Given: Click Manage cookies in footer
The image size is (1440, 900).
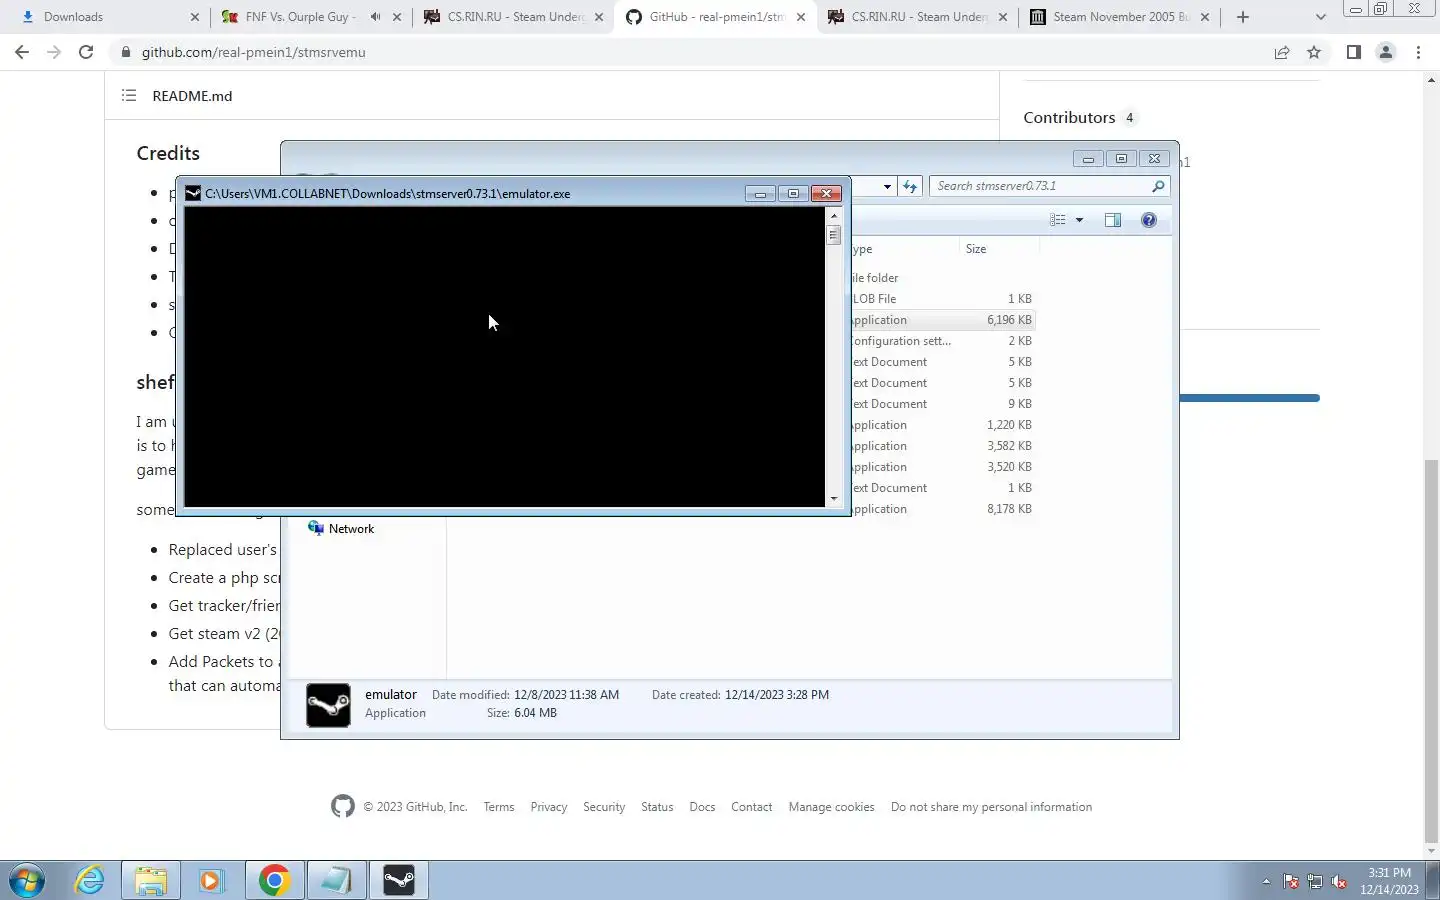Looking at the screenshot, I should click(x=831, y=807).
